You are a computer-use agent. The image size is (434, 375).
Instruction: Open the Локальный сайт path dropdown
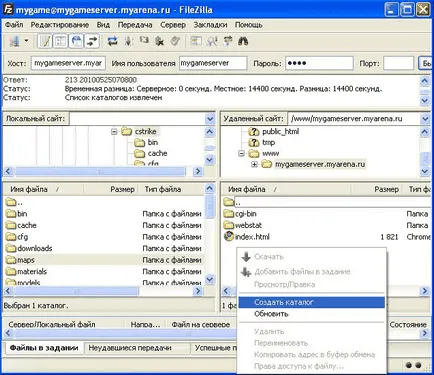pyautogui.click(x=210, y=119)
